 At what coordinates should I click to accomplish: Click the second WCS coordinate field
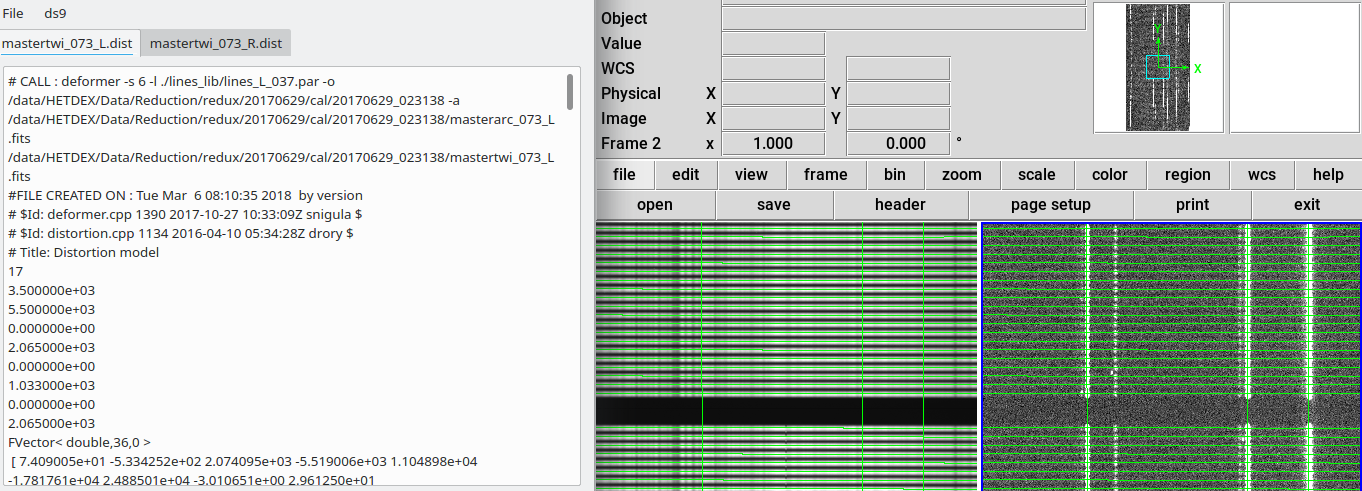[x=898, y=69]
